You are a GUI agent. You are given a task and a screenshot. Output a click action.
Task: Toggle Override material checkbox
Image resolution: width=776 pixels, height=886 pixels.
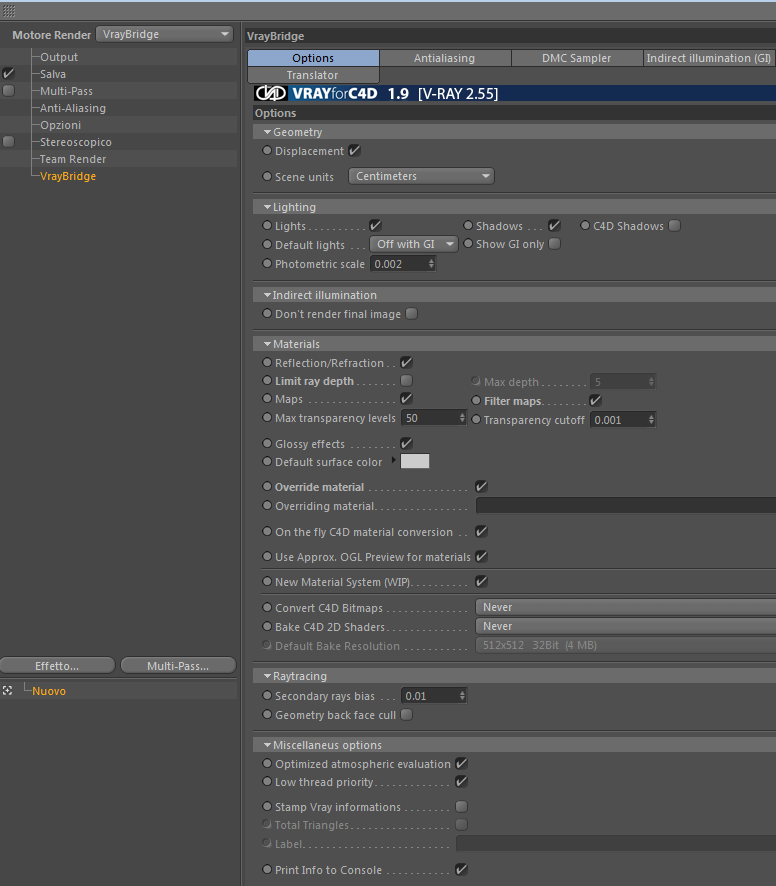[x=482, y=487]
